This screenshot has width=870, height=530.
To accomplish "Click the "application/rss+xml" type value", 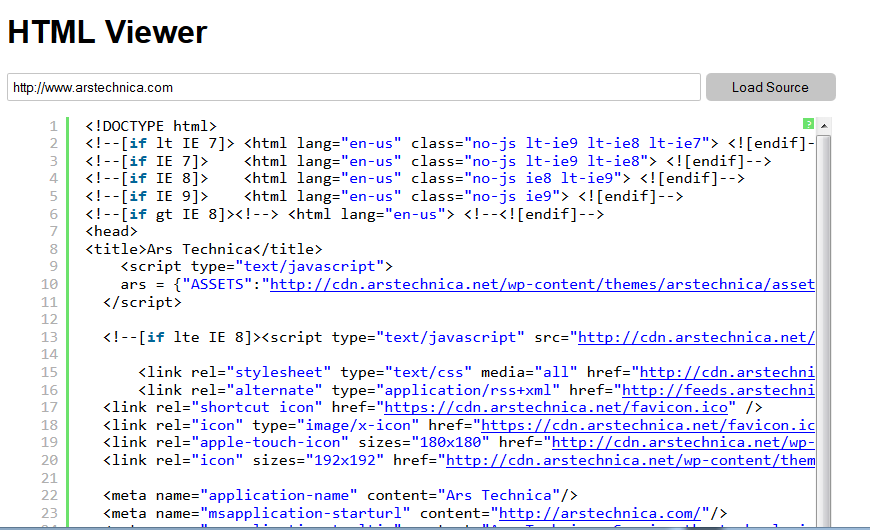I will coord(468,390).
